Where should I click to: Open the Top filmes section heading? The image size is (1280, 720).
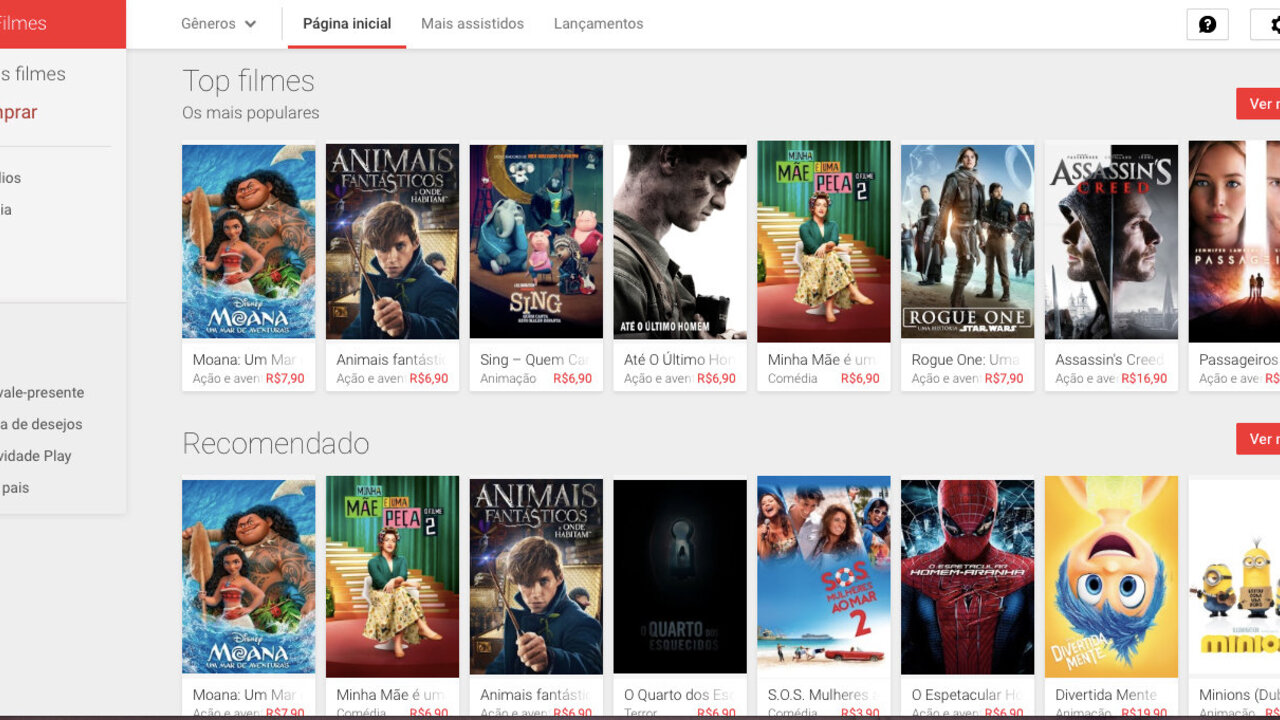click(x=248, y=81)
